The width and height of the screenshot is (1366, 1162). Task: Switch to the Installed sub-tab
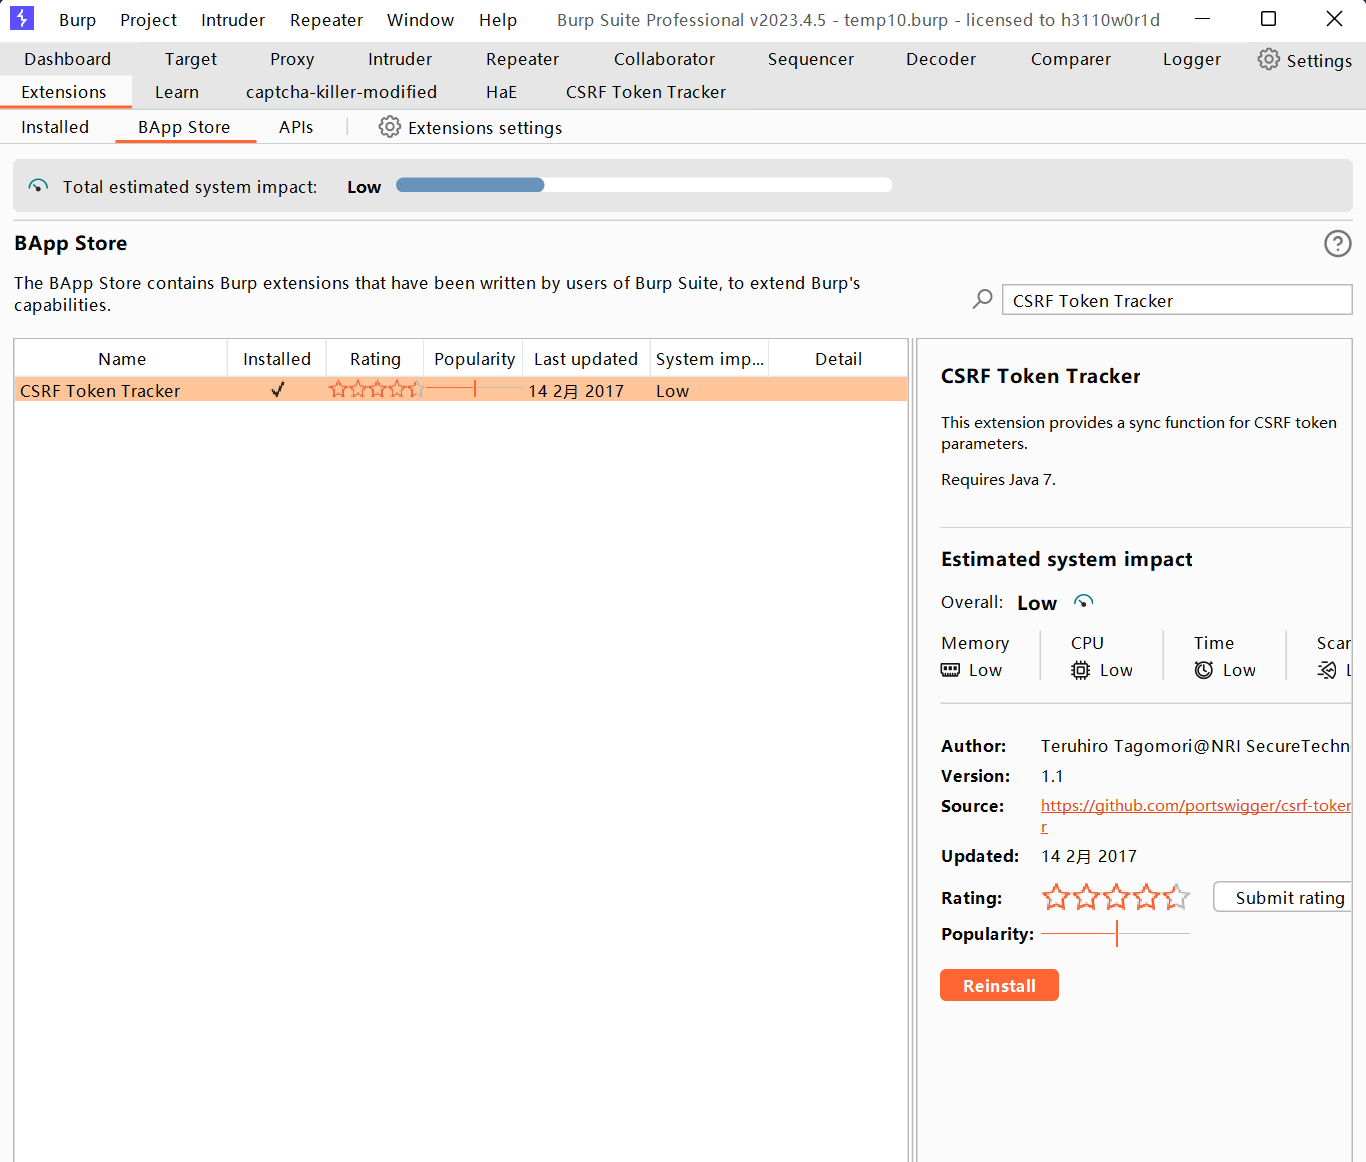(55, 127)
